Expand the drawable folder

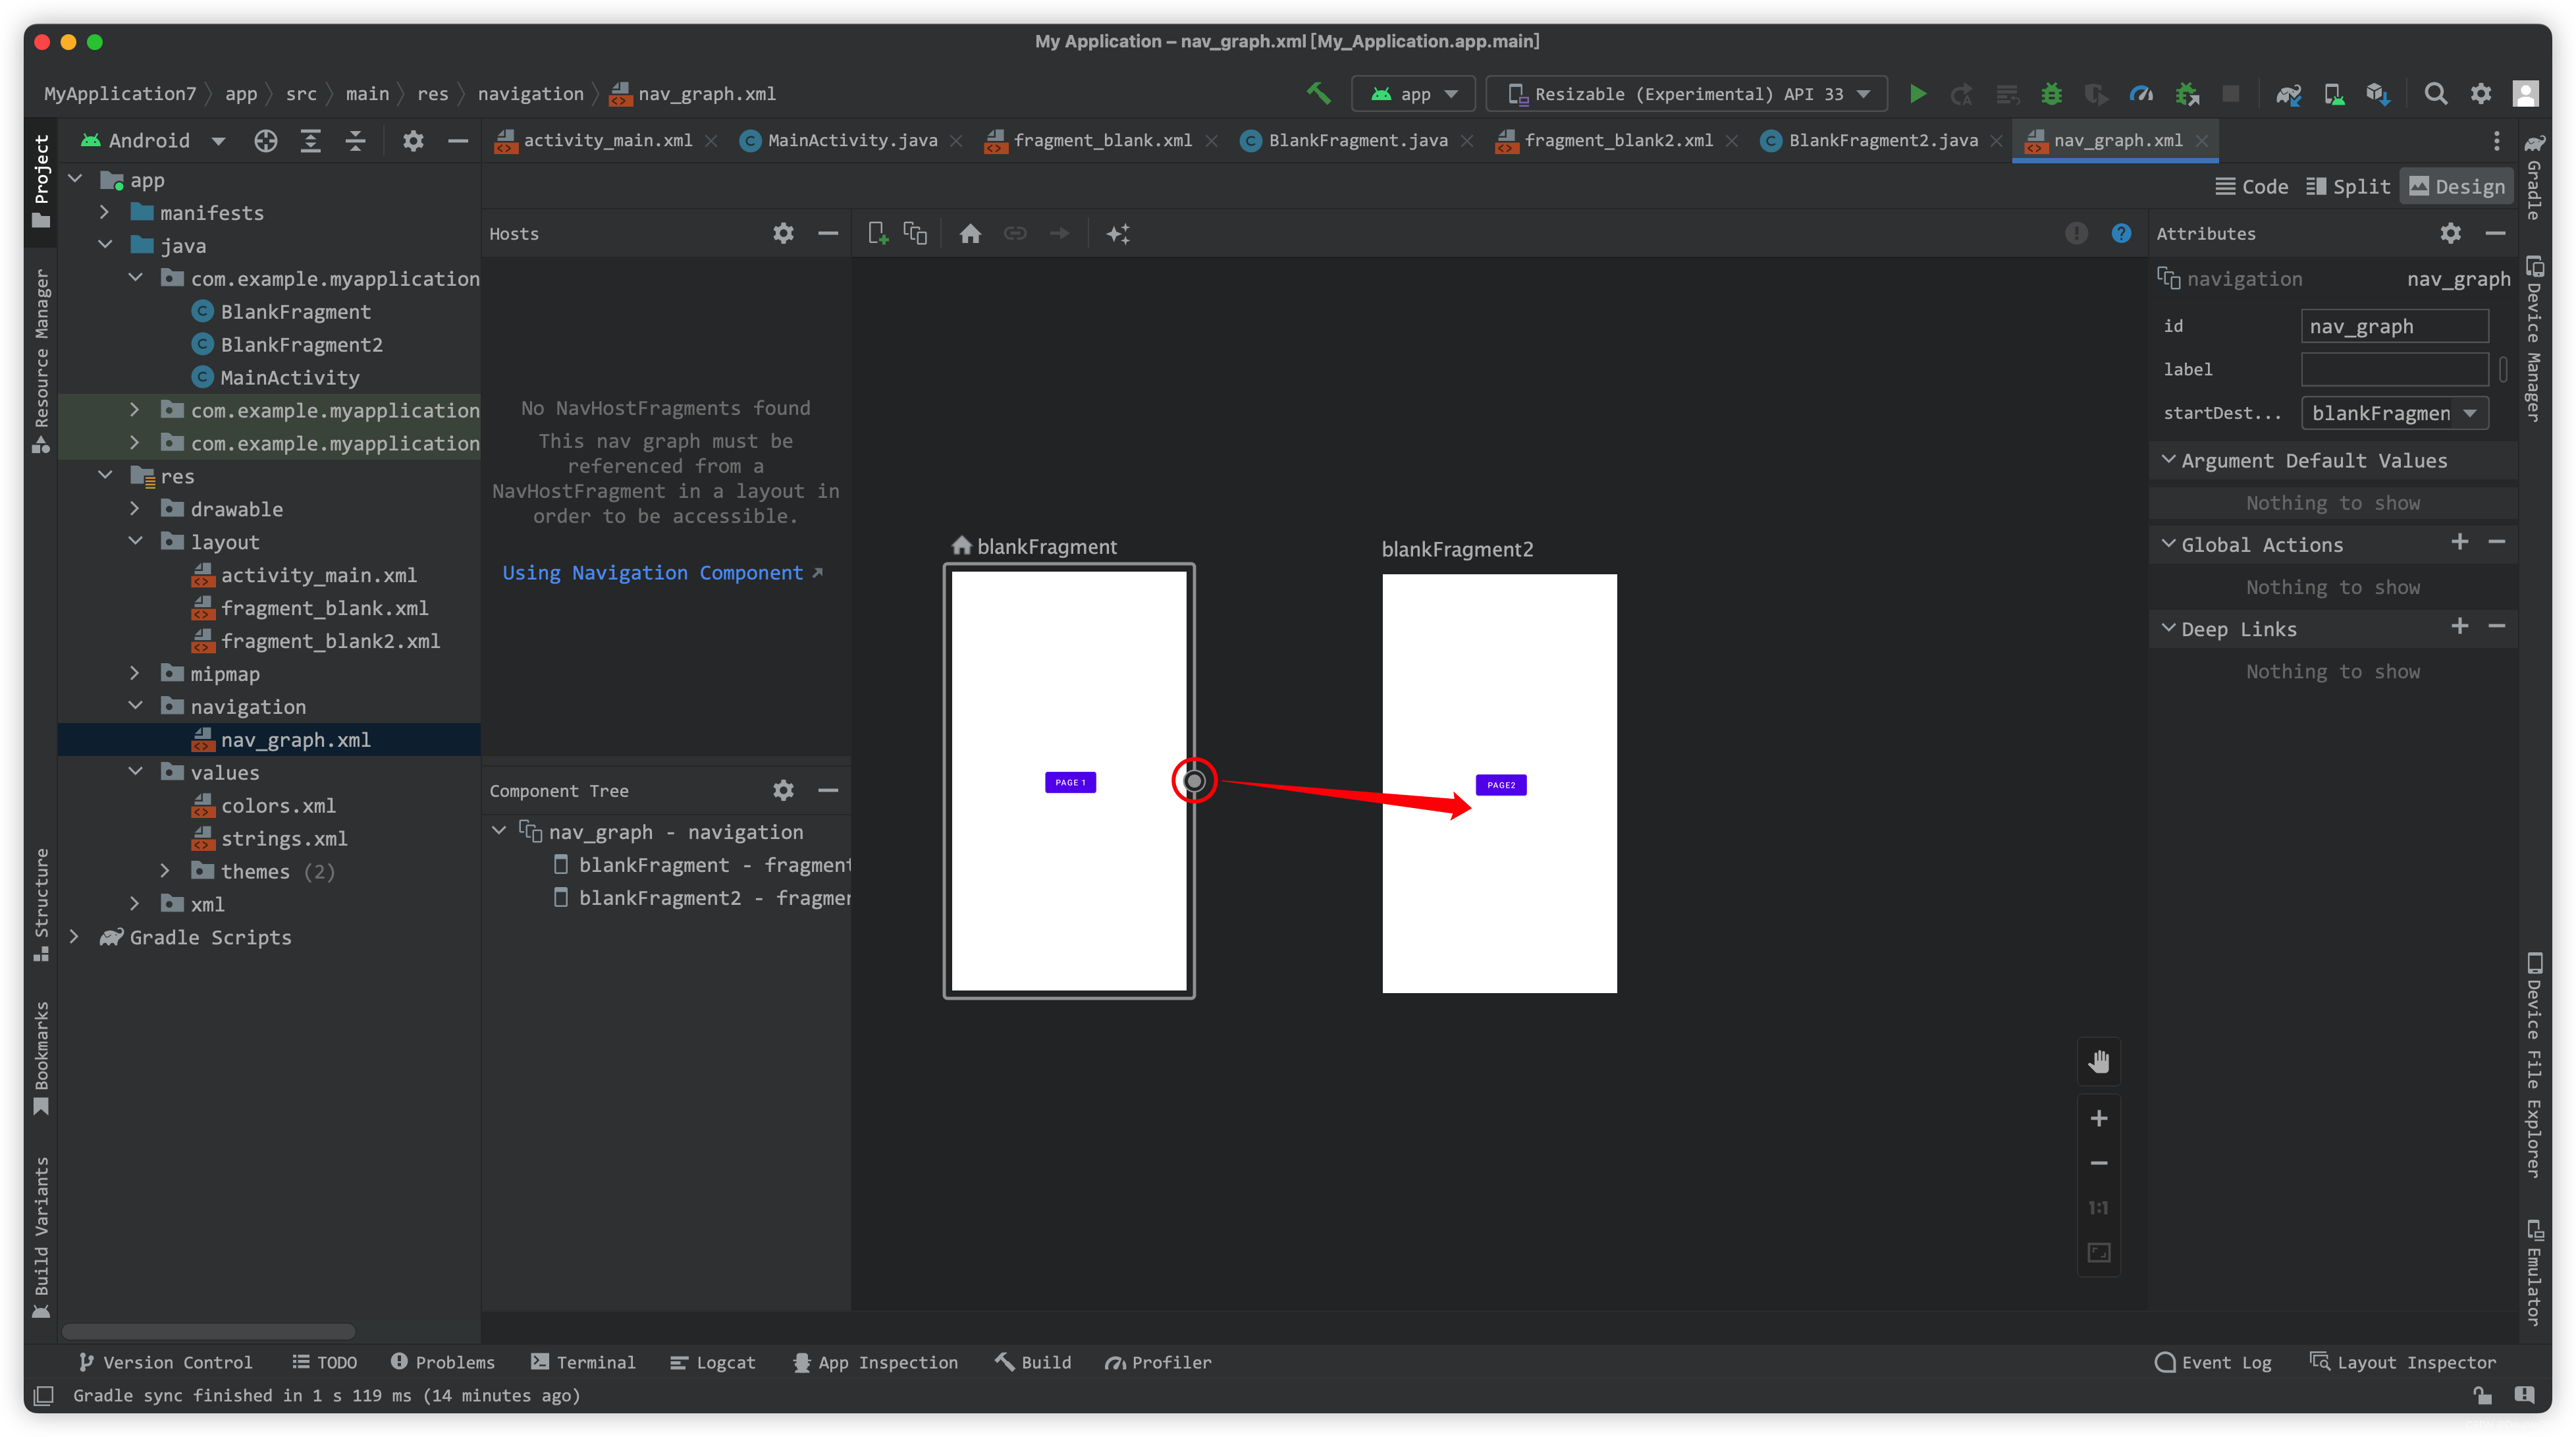pyautogui.click(x=135, y=508)
